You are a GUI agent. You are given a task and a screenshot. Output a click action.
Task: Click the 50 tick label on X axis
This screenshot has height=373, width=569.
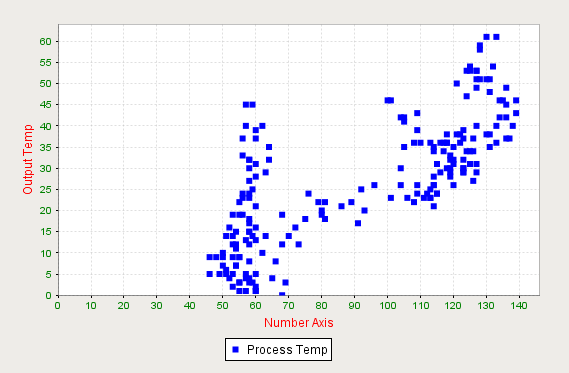(222, 306)
